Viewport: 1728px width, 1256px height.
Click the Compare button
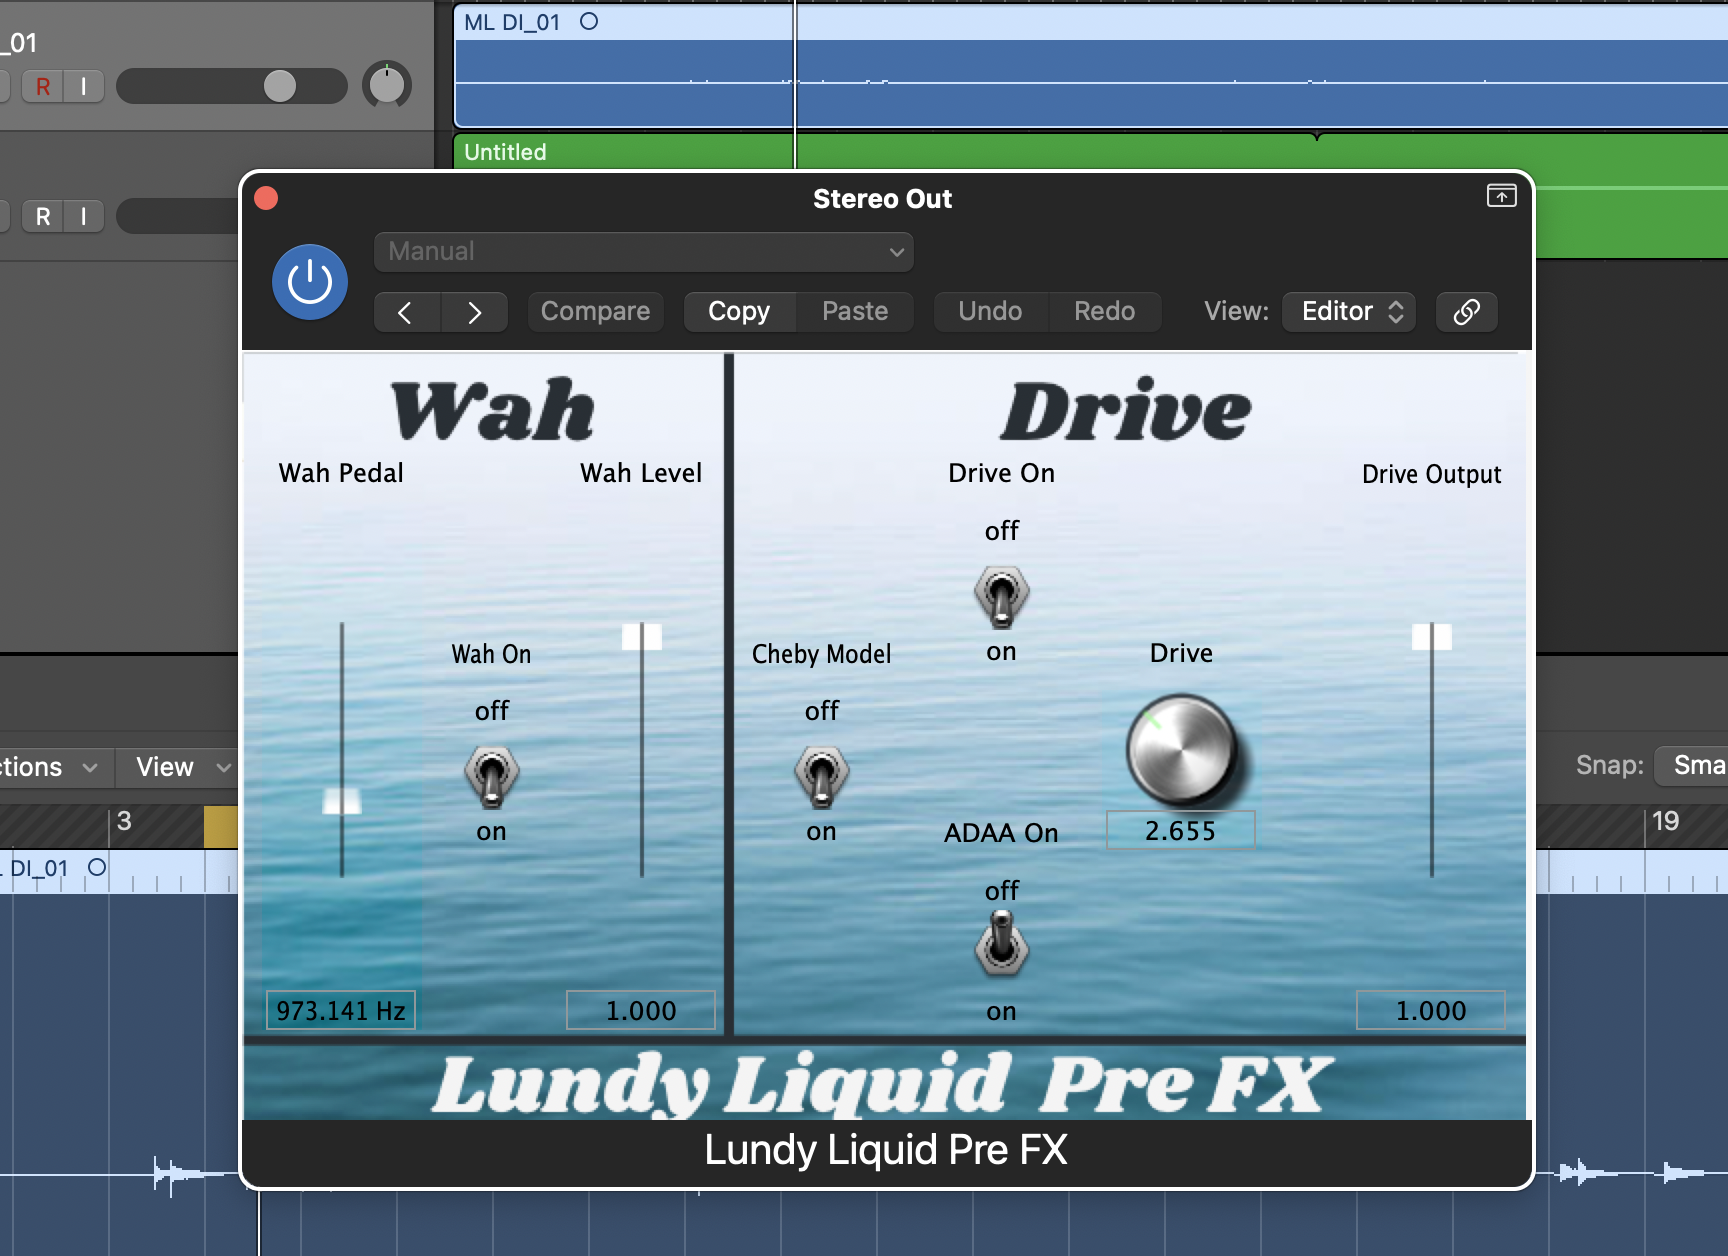(x=595, y=312)
